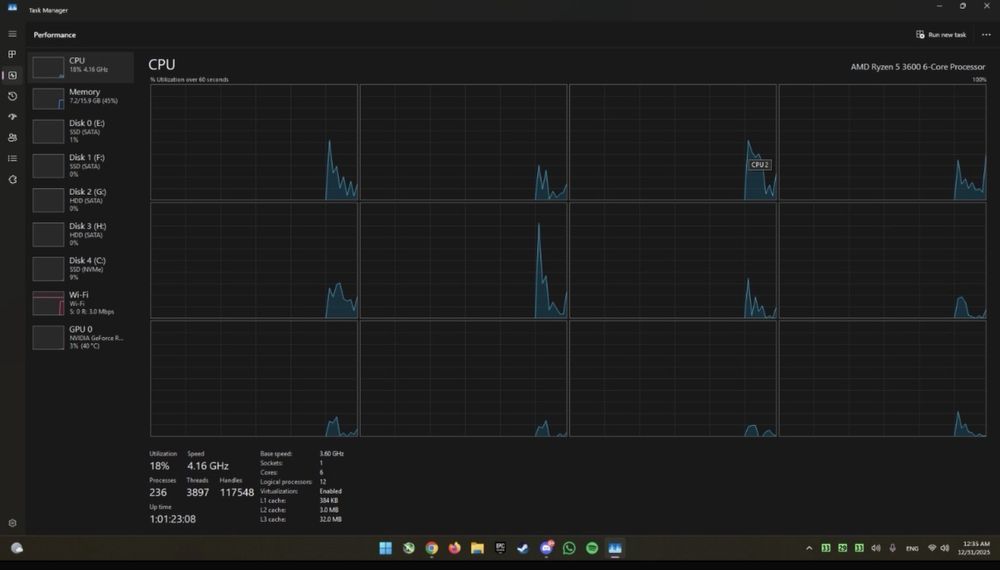
Task: Click the '% Utilization over 60 seconds' label
Action: [x=189, y=80]
